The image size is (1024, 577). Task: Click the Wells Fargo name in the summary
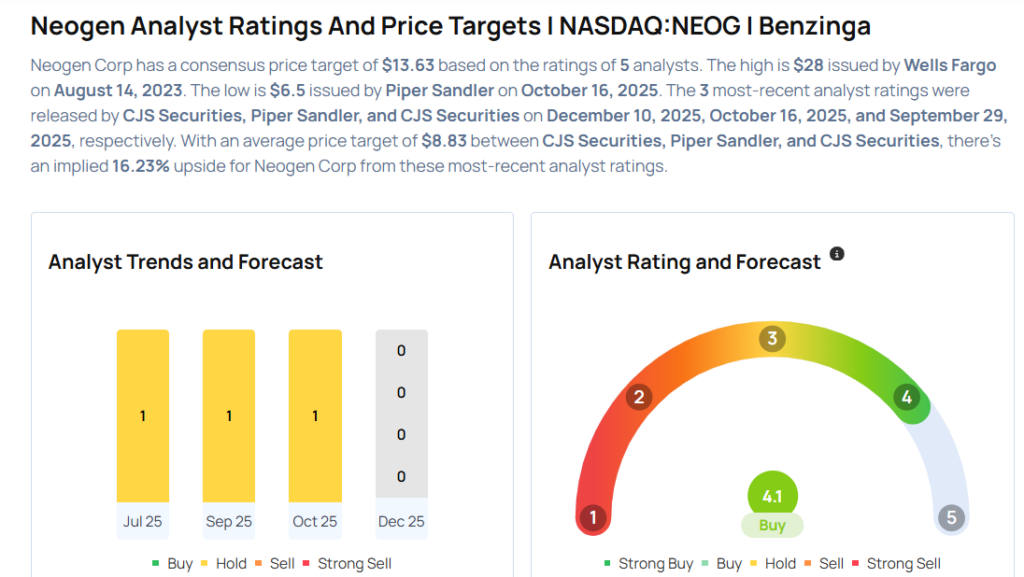pos(950,66)
